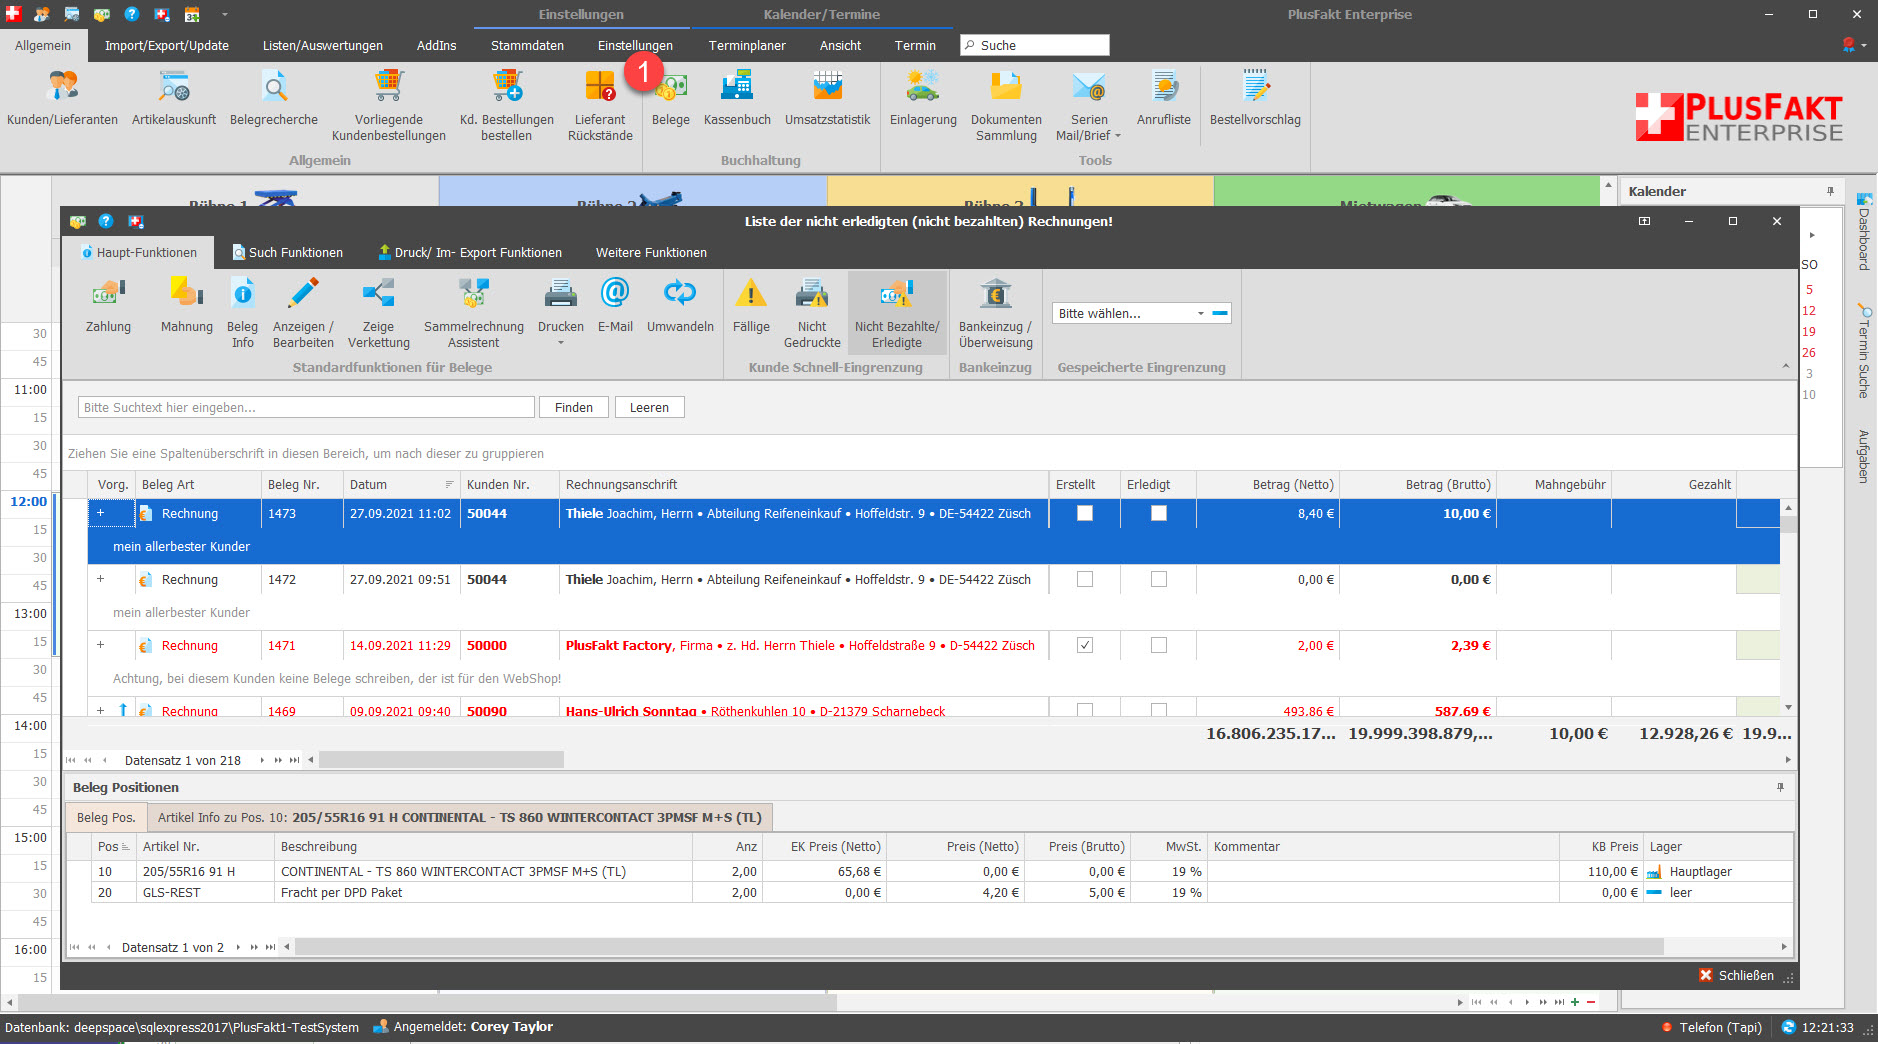The height and width of the screenshot is (1044, 1878).
Task: Open Einlagerung tool
Action: 923,98
